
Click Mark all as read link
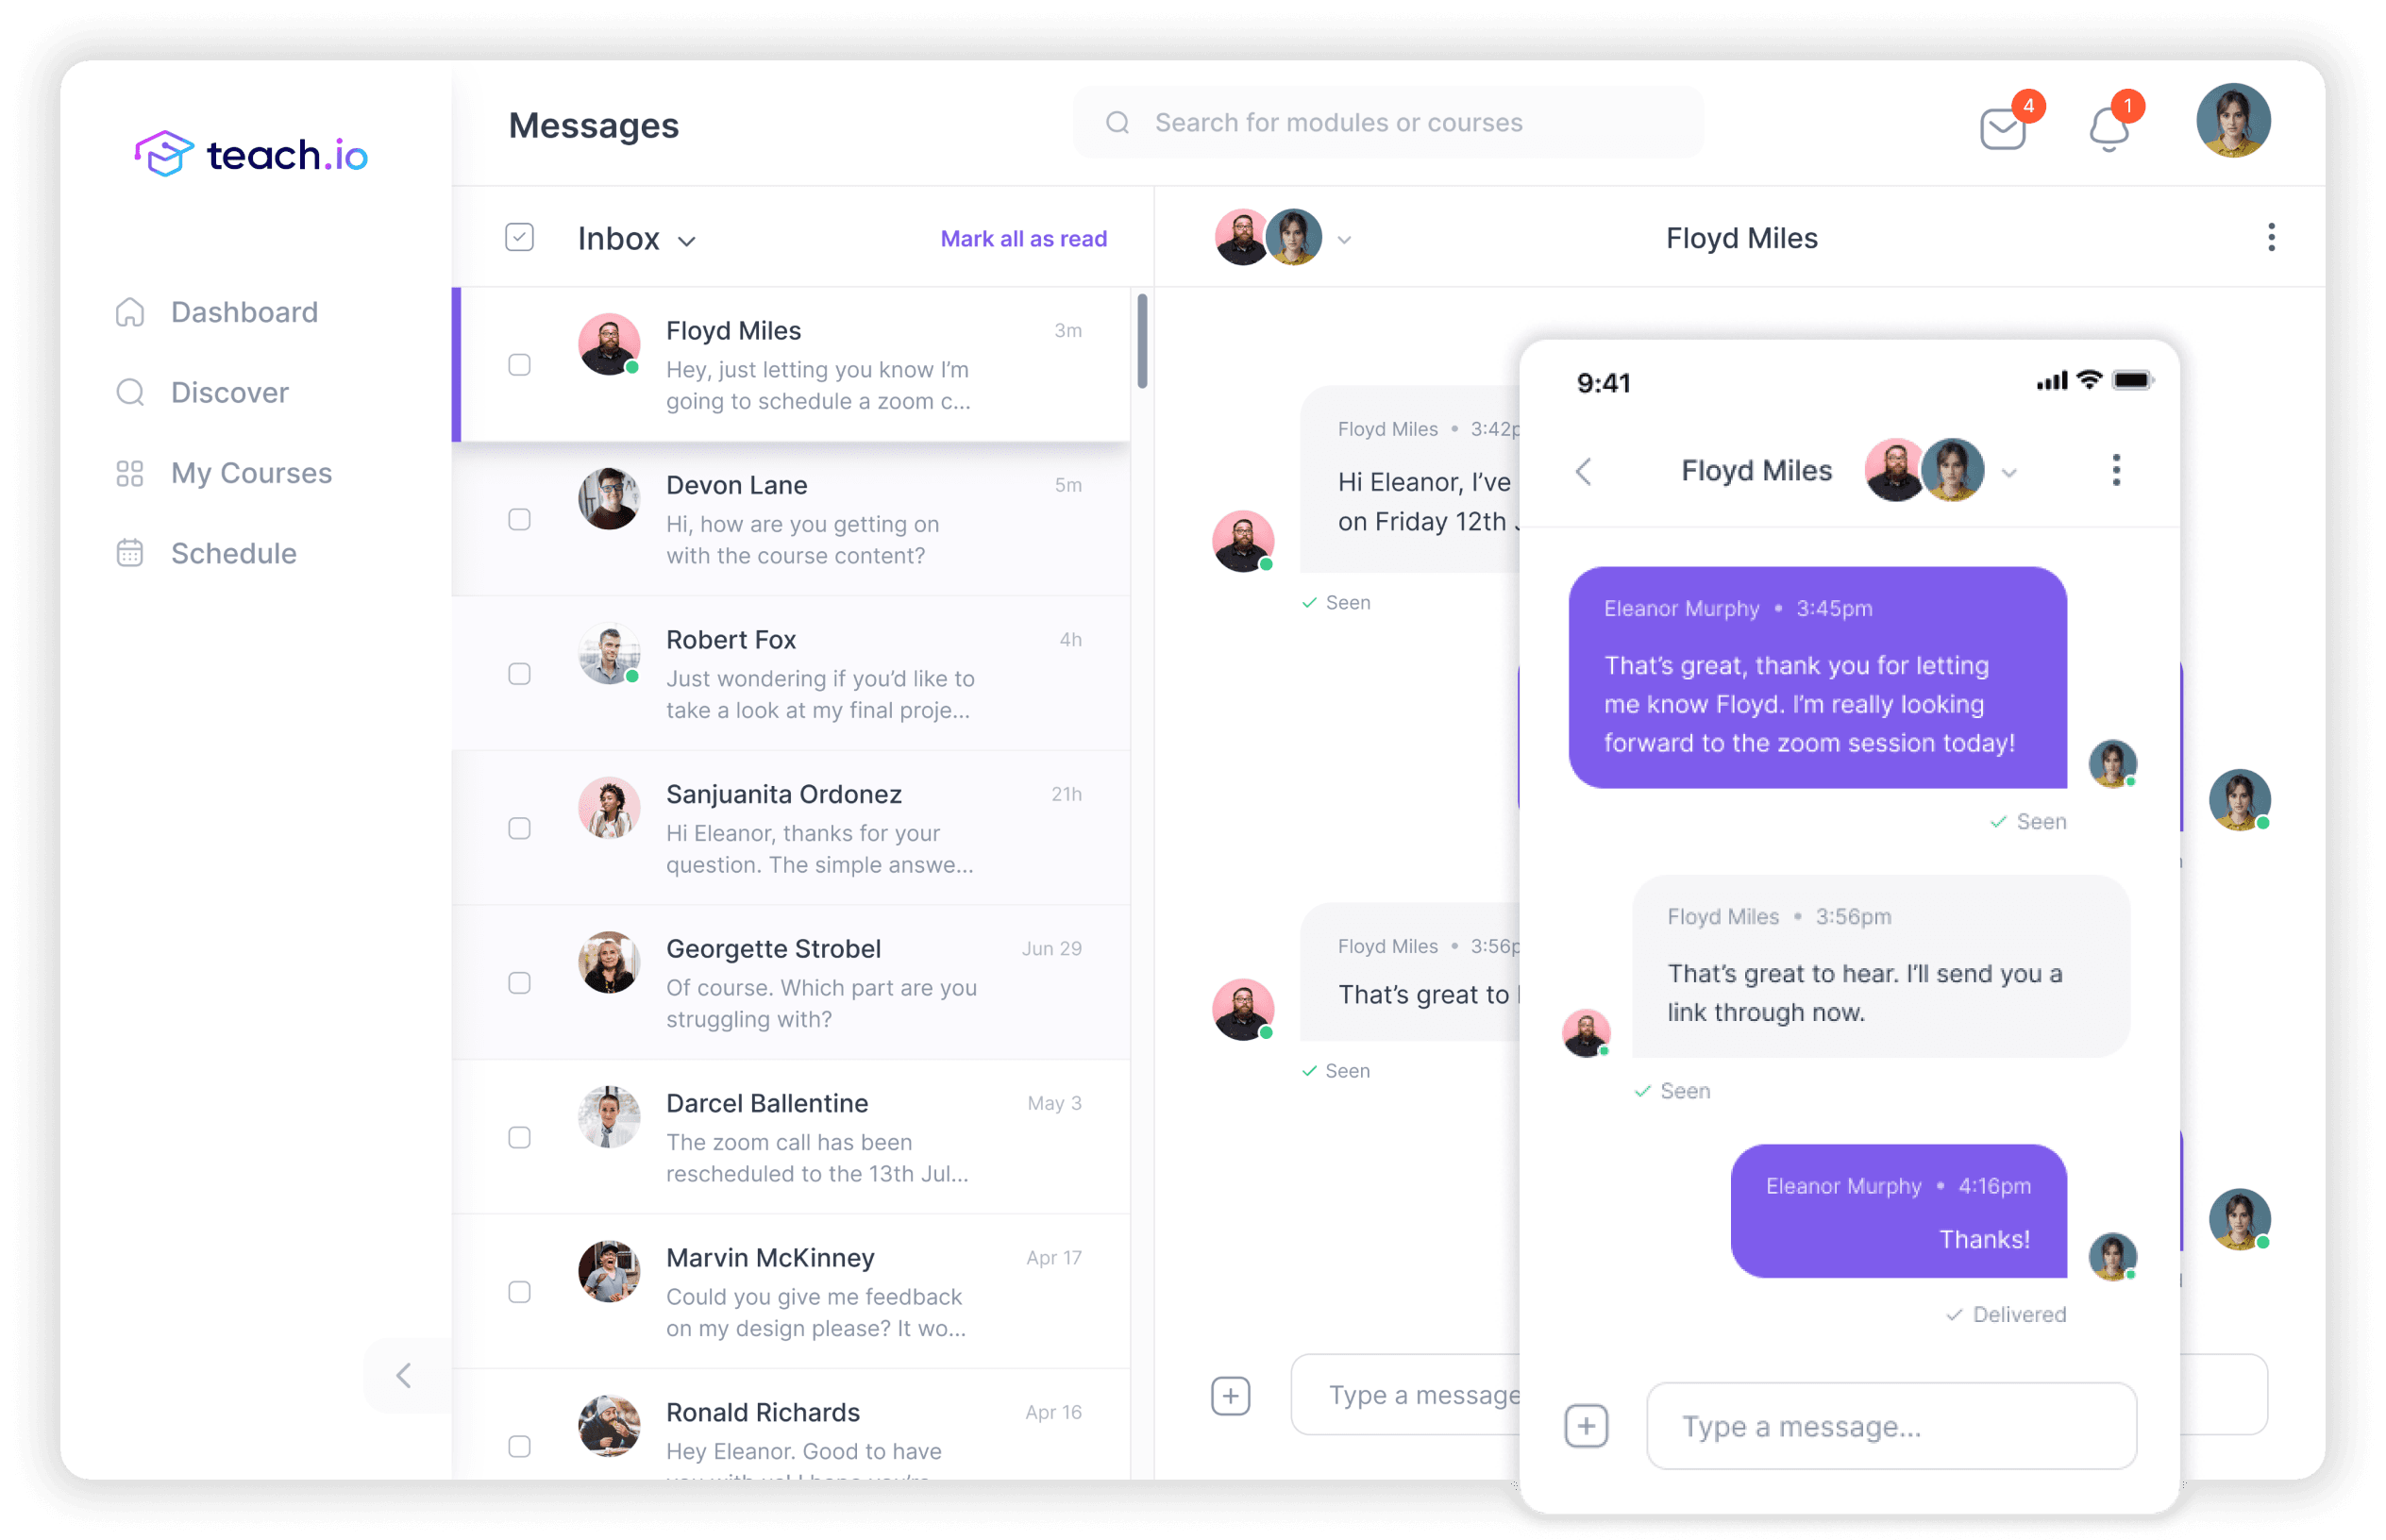click(x=1024, y=238)
